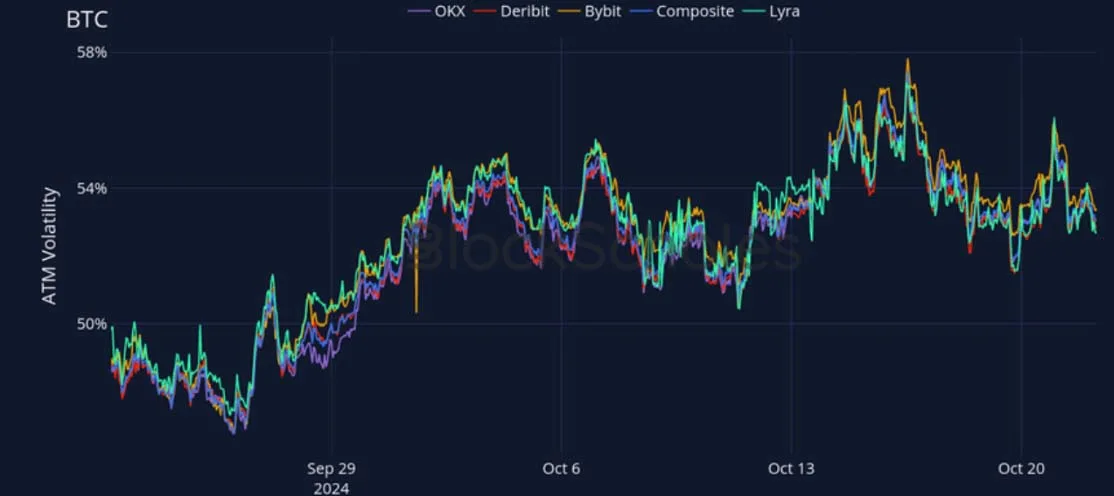Toggle the Deribit series in legend
This screenshot has height=496, width=1114.
coord(512,11)
